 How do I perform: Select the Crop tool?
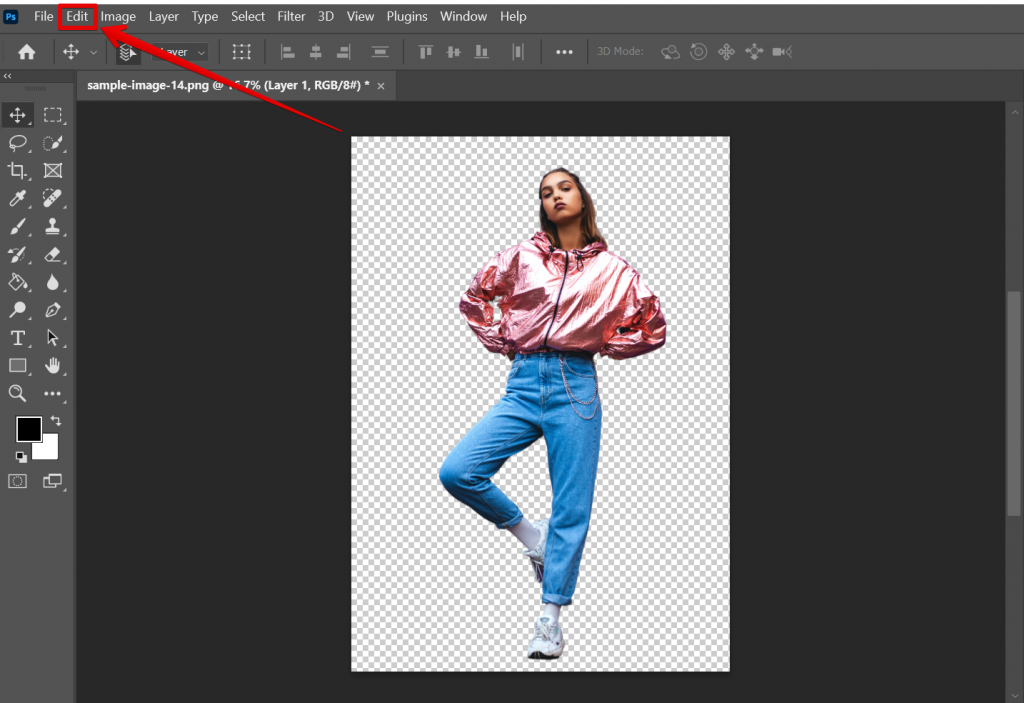17,170
